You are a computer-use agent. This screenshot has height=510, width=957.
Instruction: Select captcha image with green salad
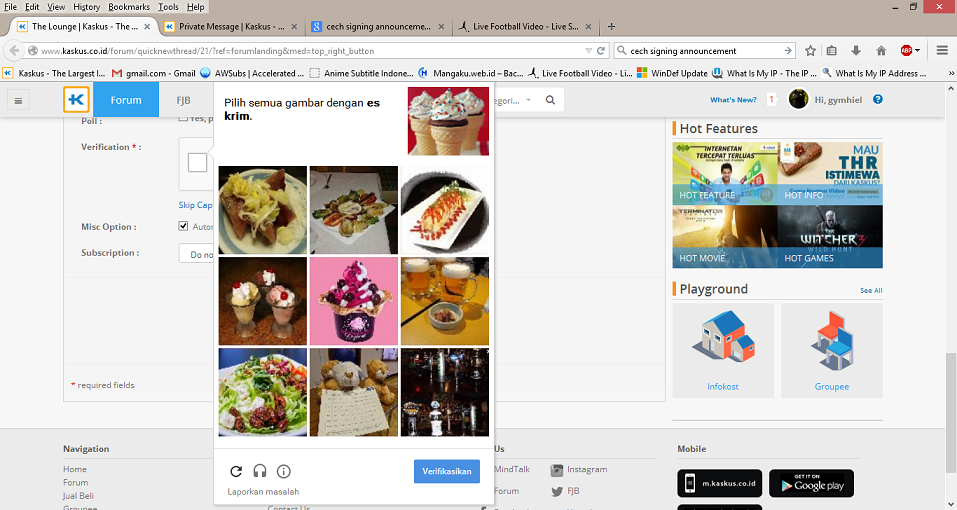[x=263, y=392]
